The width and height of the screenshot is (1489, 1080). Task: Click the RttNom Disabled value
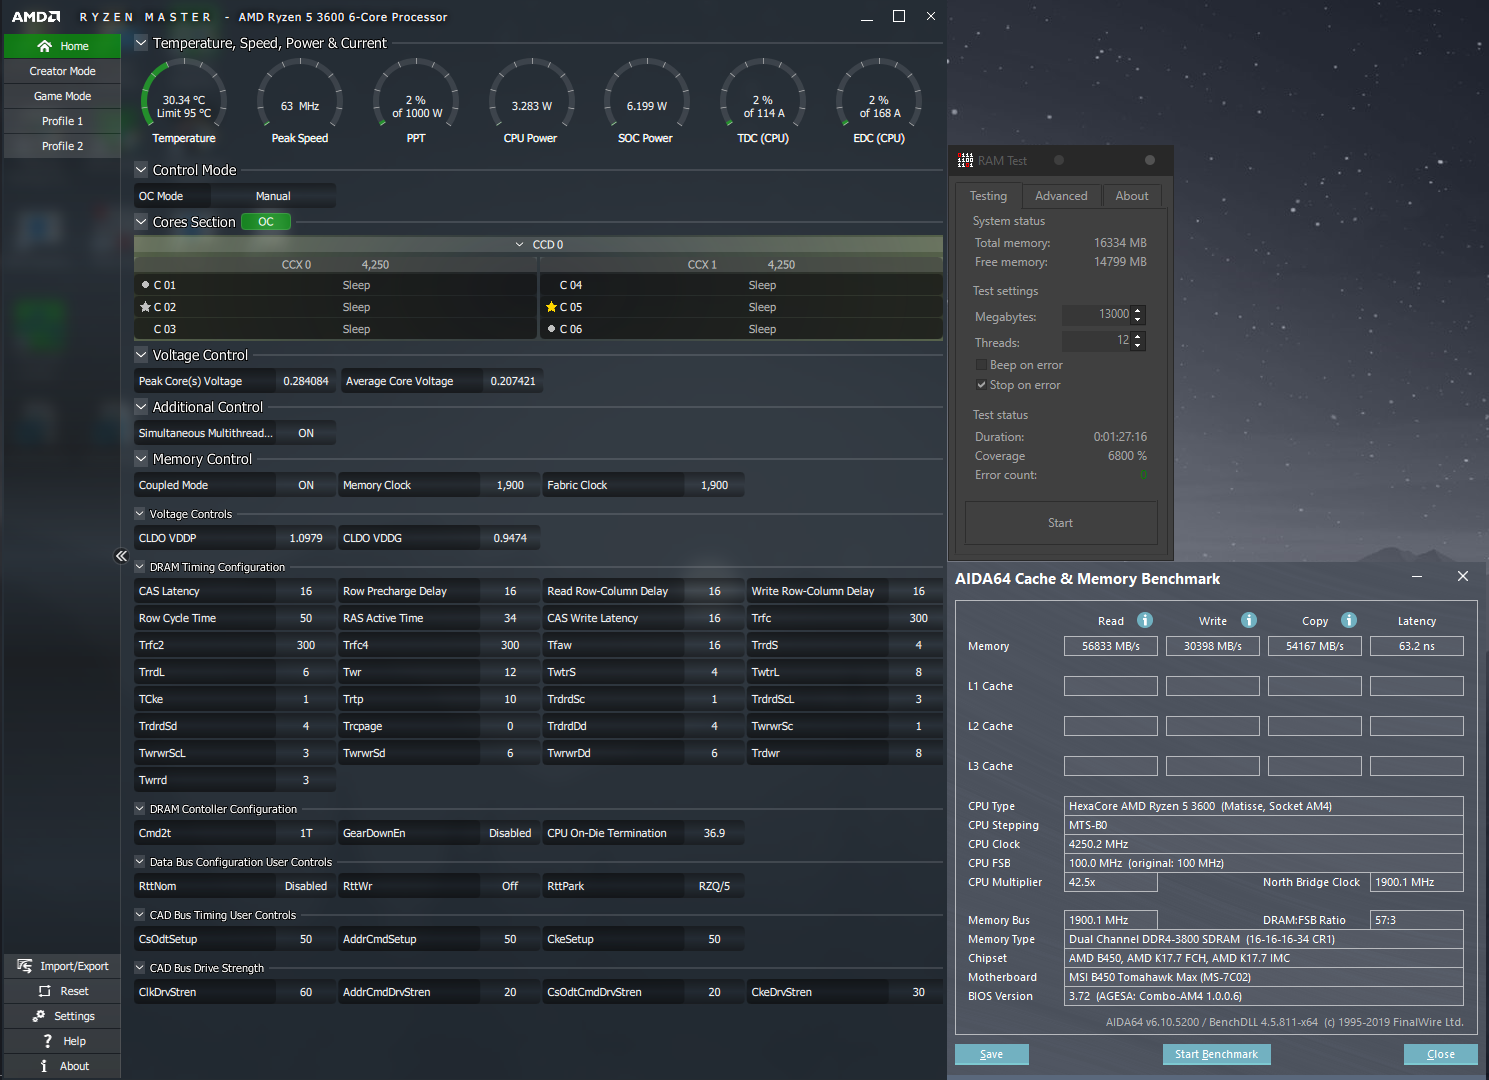[306, 886]
